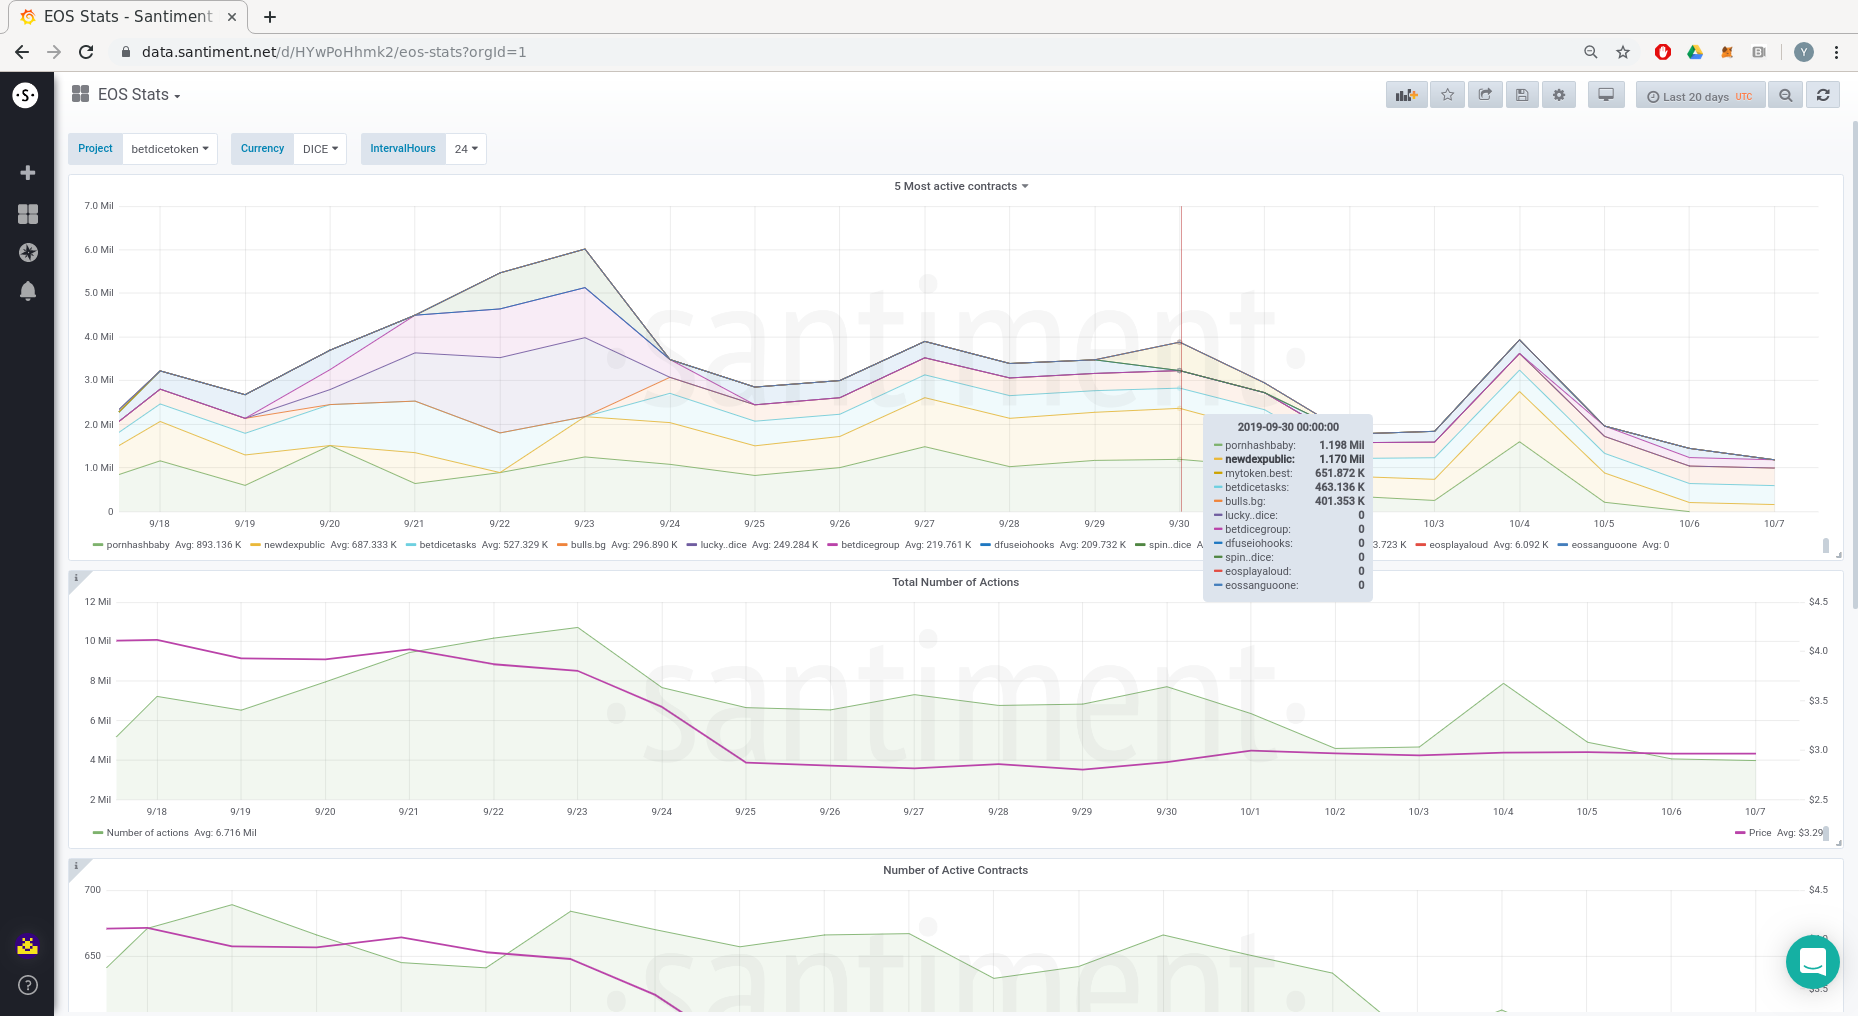1858x1016 pixels.
Task: Open a new browser tab
Action: (270, 17)
